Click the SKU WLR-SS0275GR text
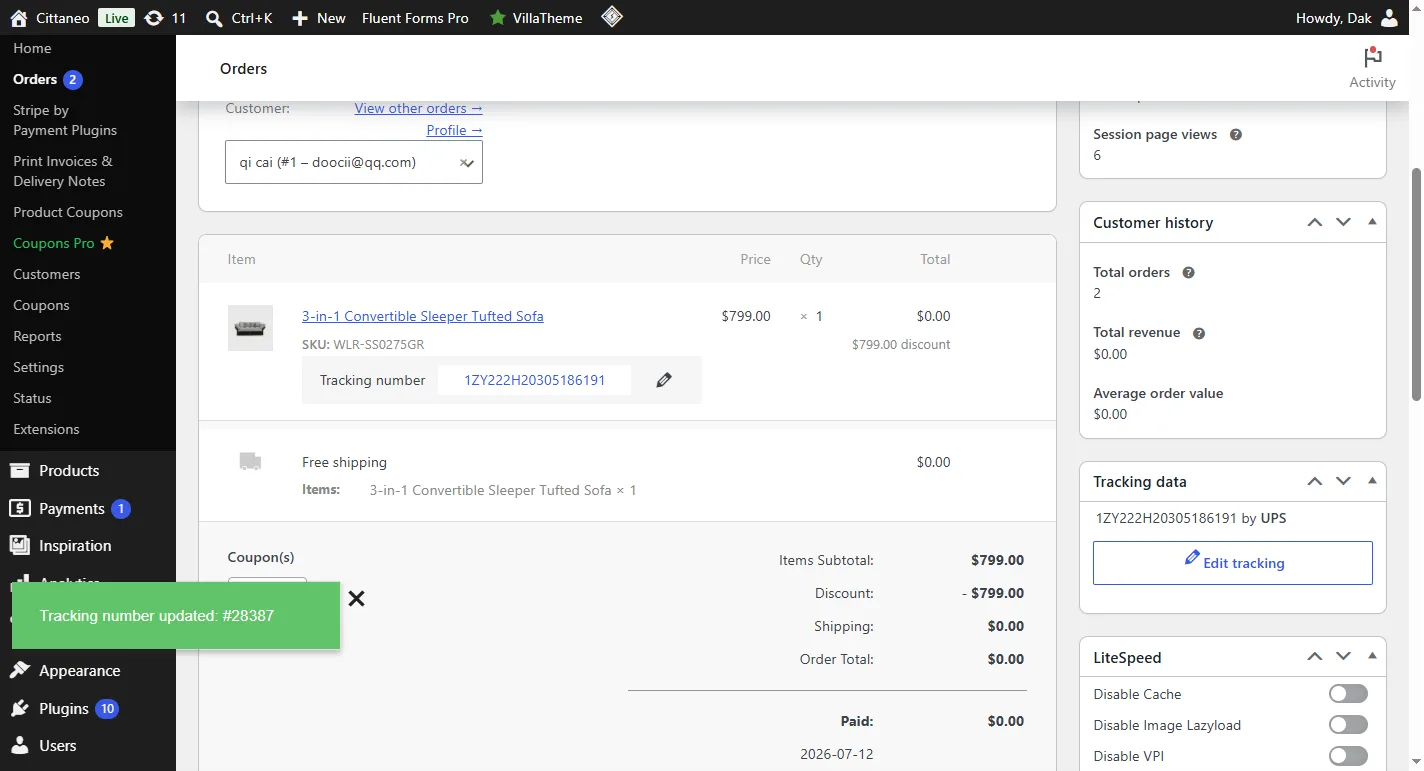This screenshot has width=1424, height=771. [363, 344]
